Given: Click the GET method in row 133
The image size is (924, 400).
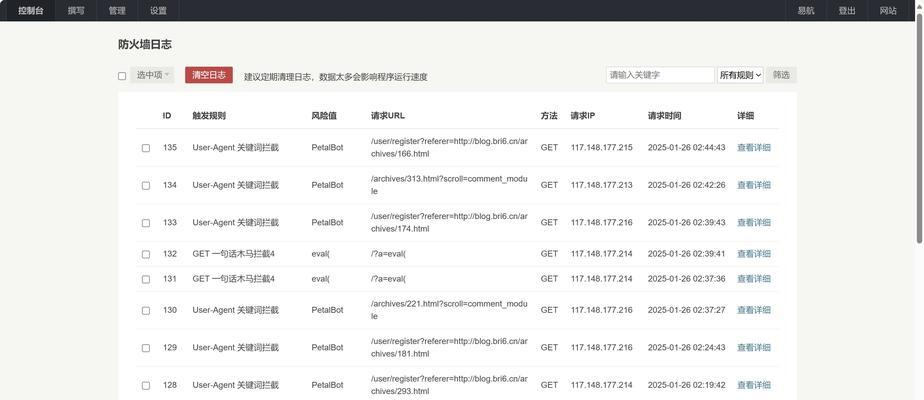Looking at the screenshot, I should pos(549,223).
